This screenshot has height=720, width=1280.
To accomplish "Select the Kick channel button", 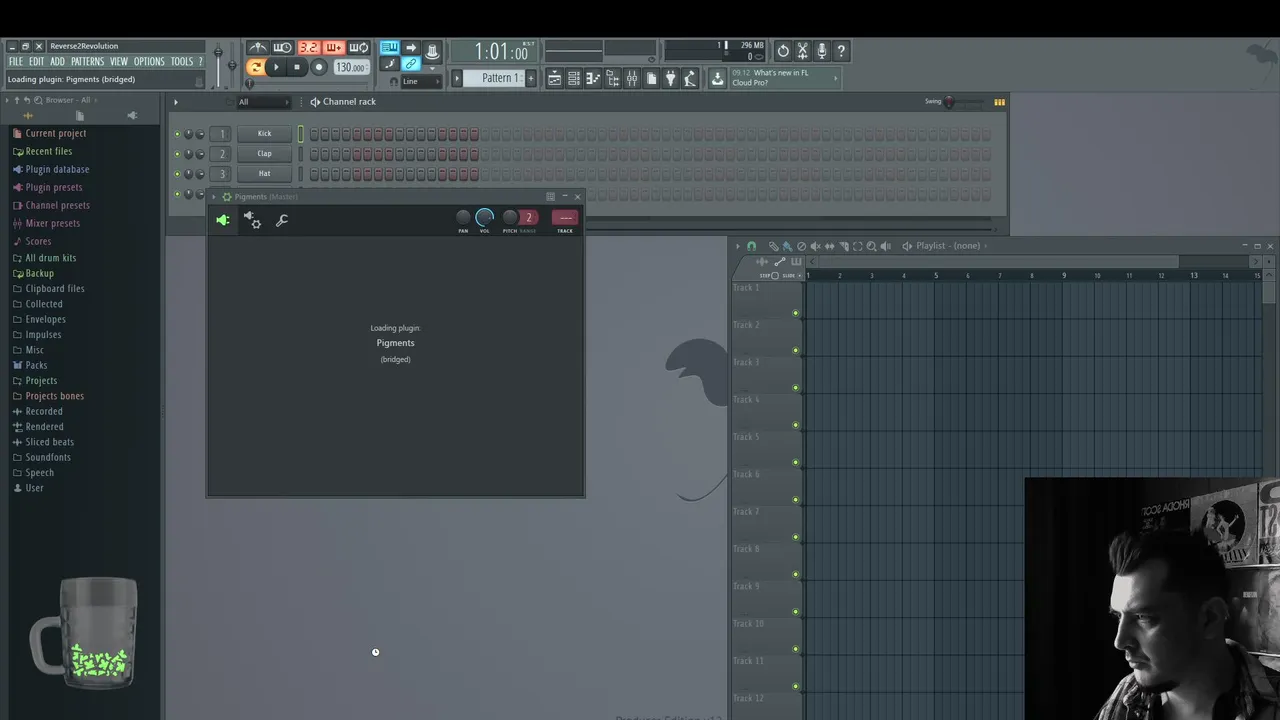I will 264,134.
